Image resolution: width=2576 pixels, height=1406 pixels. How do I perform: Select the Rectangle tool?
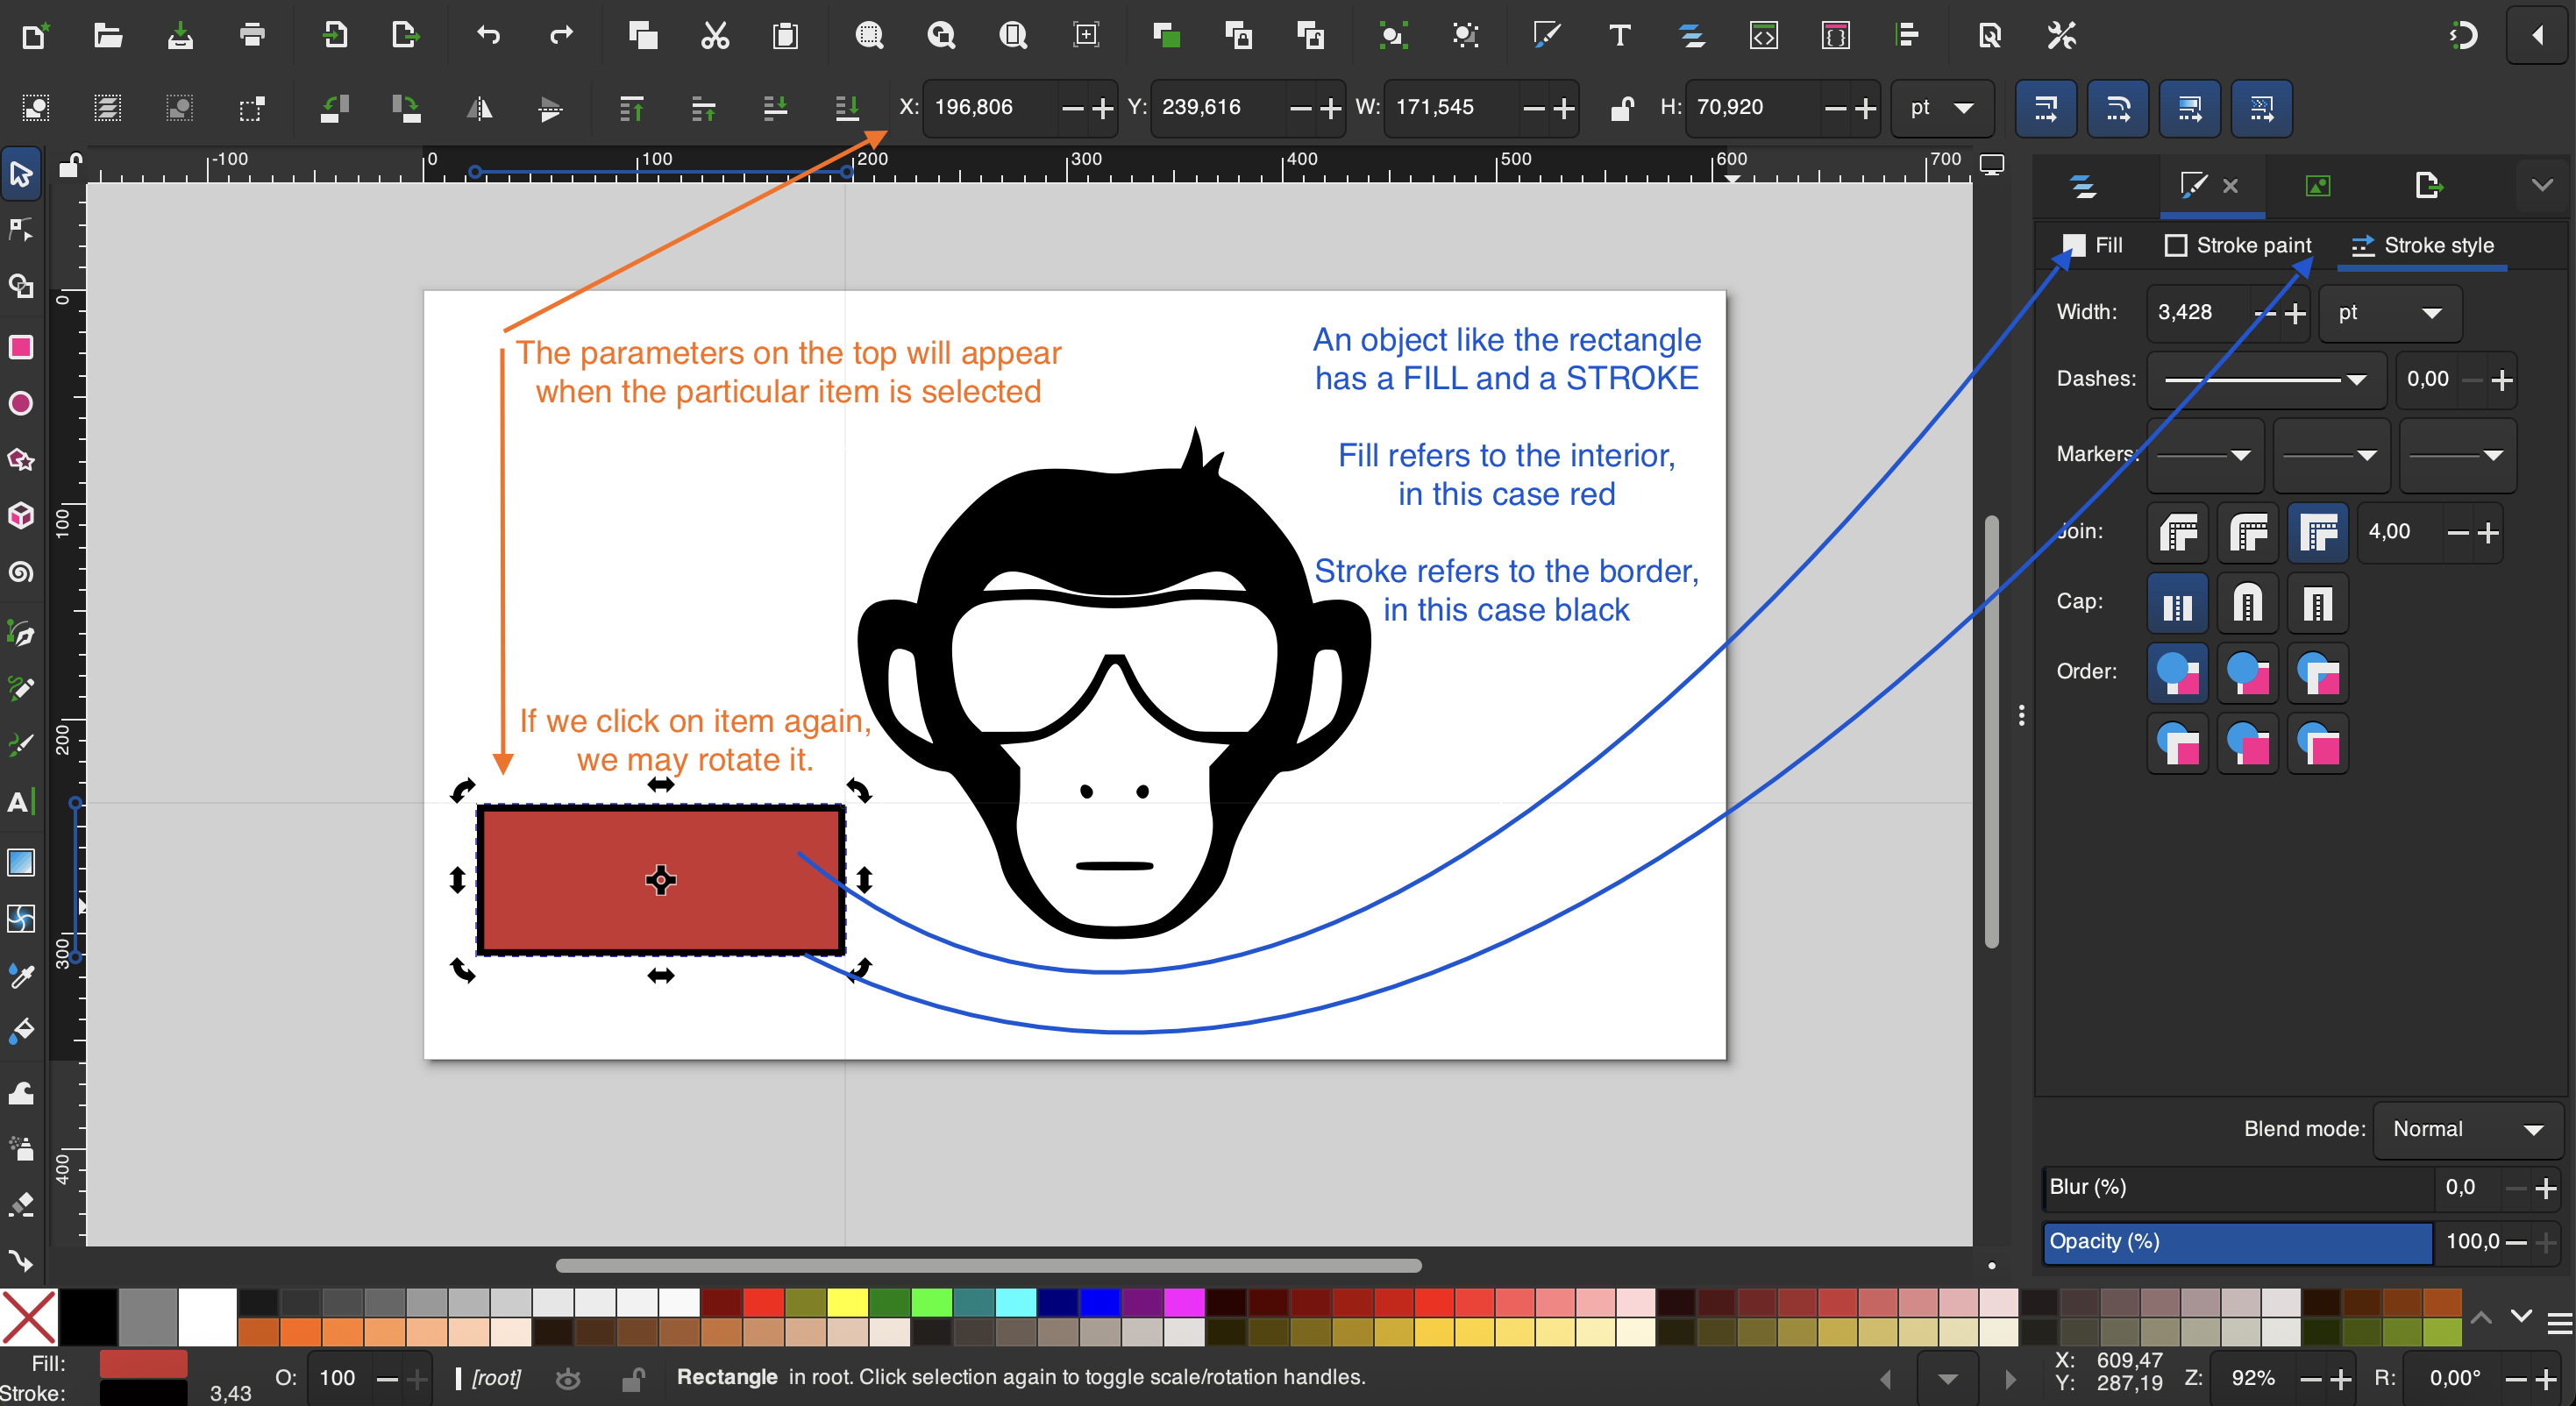pyautogui.click(x=21, y=347)
